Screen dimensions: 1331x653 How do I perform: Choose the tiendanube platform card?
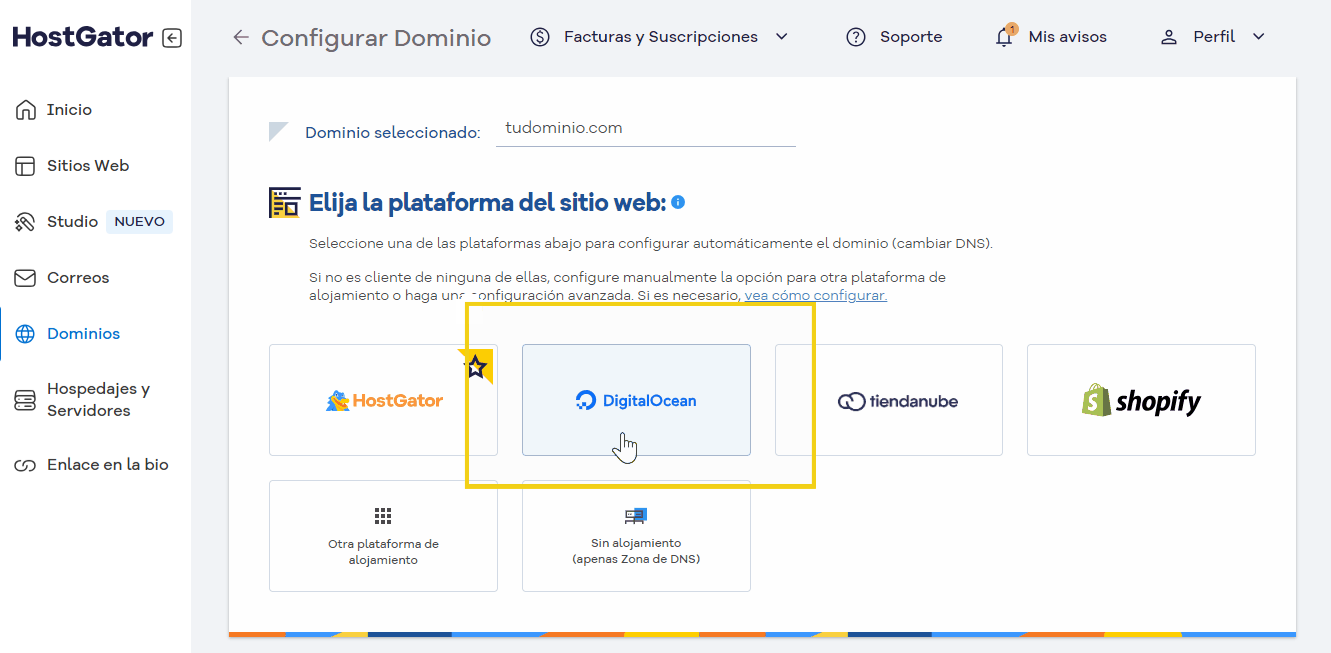889,400
